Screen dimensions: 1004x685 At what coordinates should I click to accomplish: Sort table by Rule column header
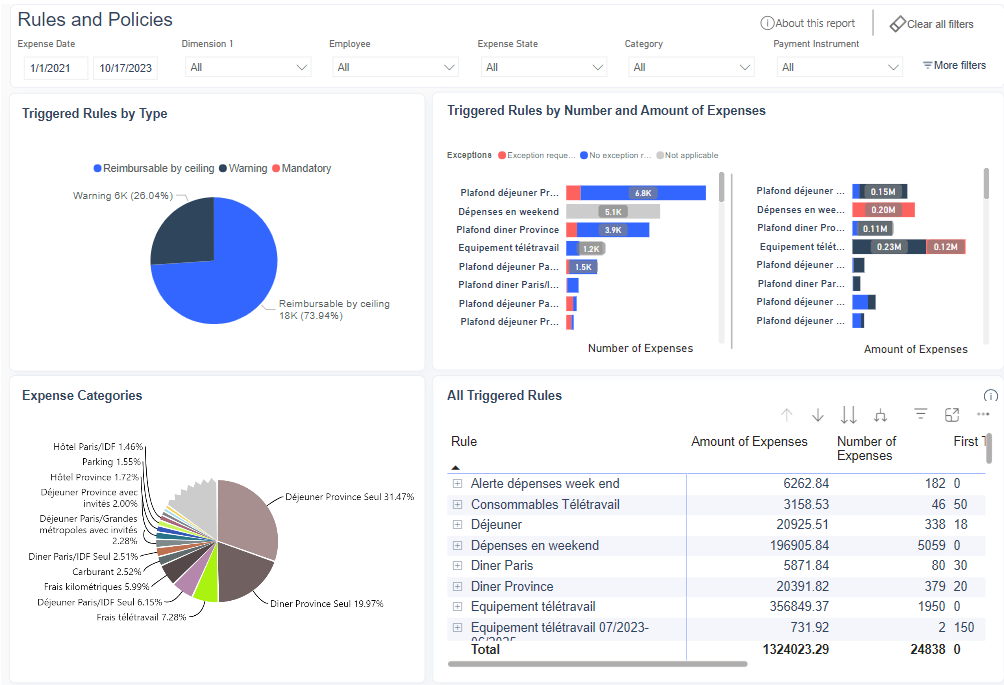pos(464,441)
